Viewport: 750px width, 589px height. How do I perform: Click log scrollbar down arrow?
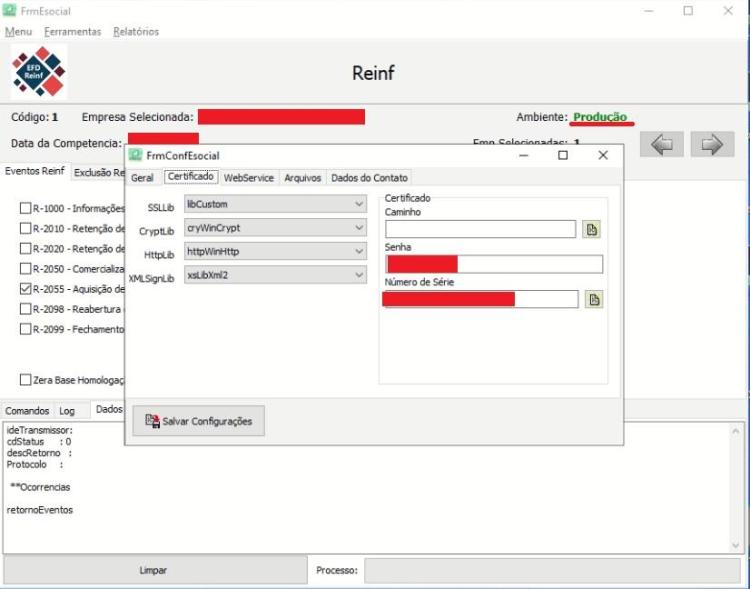(735, 545)
